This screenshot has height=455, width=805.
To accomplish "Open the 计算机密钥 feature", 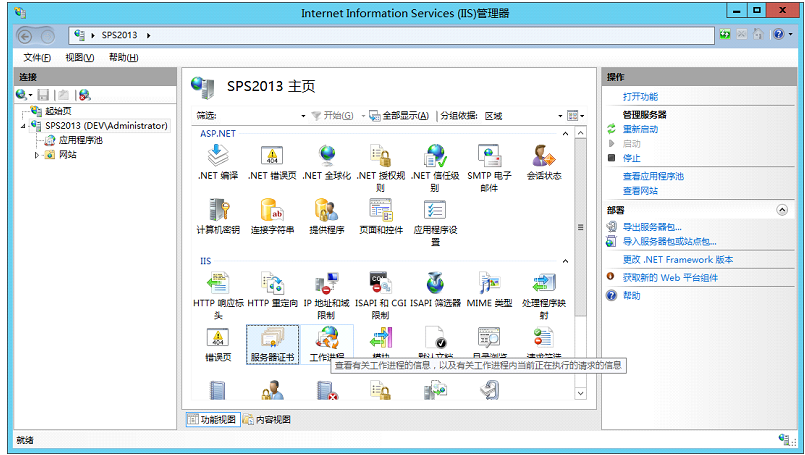I will tap(218, 216).
